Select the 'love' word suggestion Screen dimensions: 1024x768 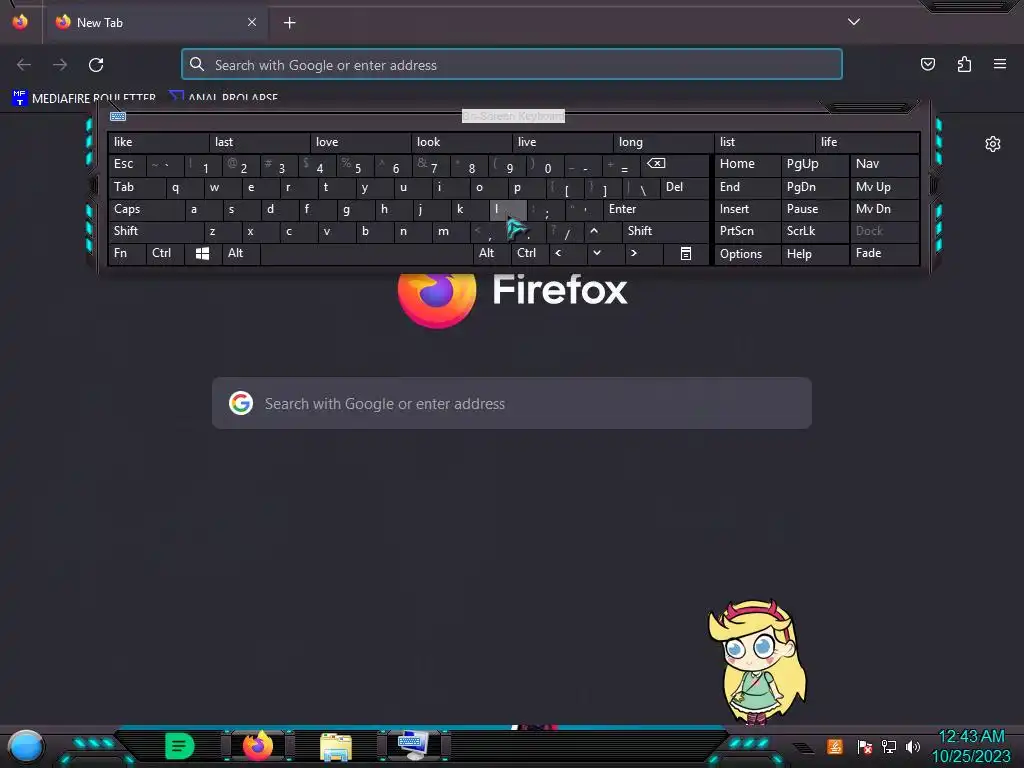[360, 142]
